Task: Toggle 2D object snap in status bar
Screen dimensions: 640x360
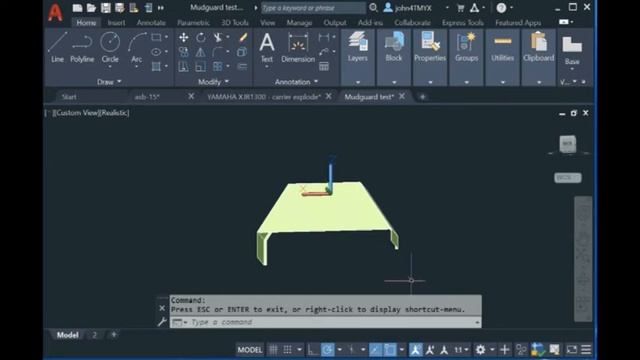Action: (390, 350)
